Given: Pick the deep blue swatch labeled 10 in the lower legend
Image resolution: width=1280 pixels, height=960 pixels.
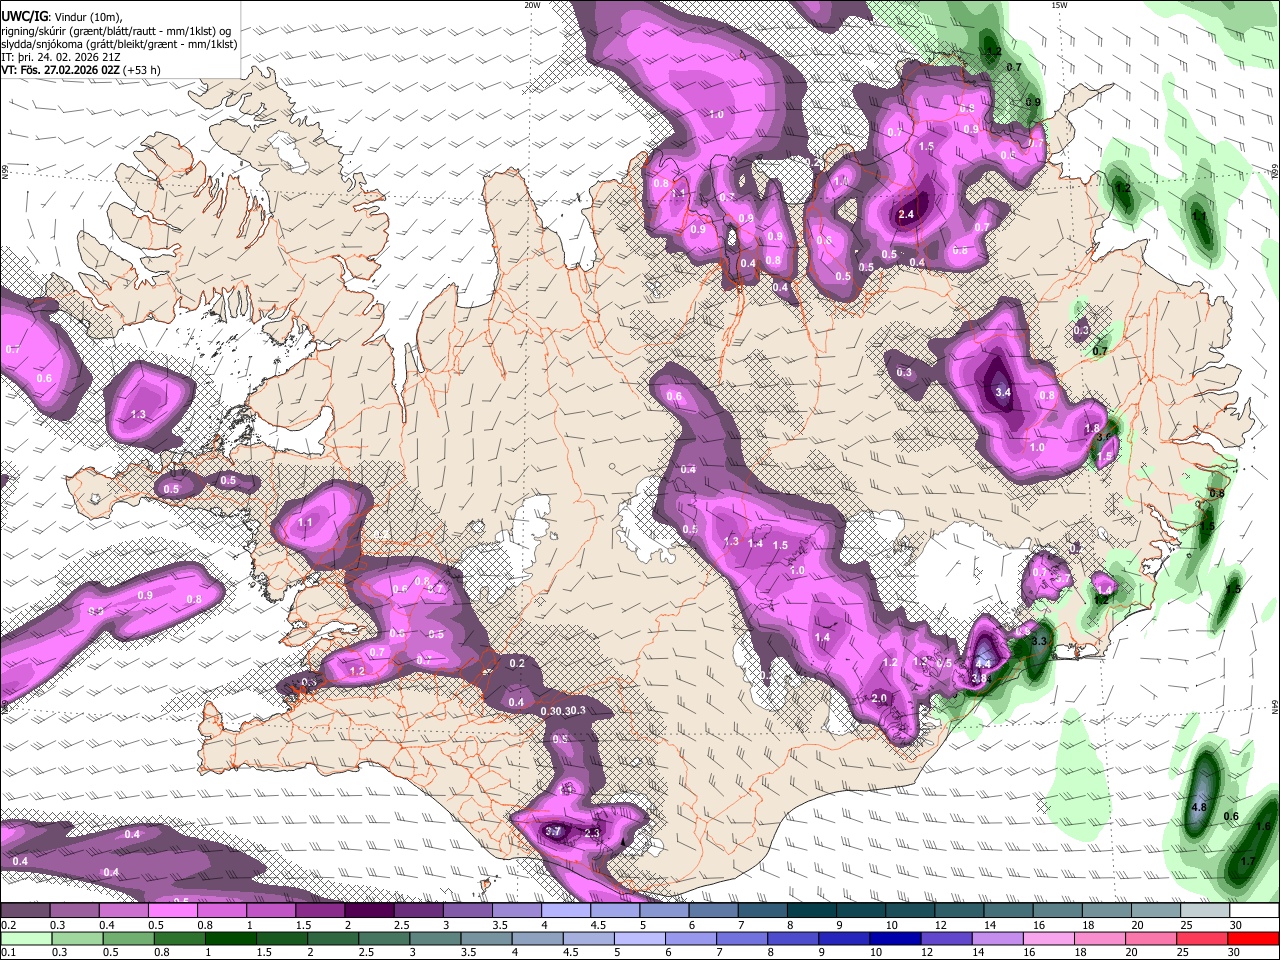Looking at the screenshot, I should [895, 938].
